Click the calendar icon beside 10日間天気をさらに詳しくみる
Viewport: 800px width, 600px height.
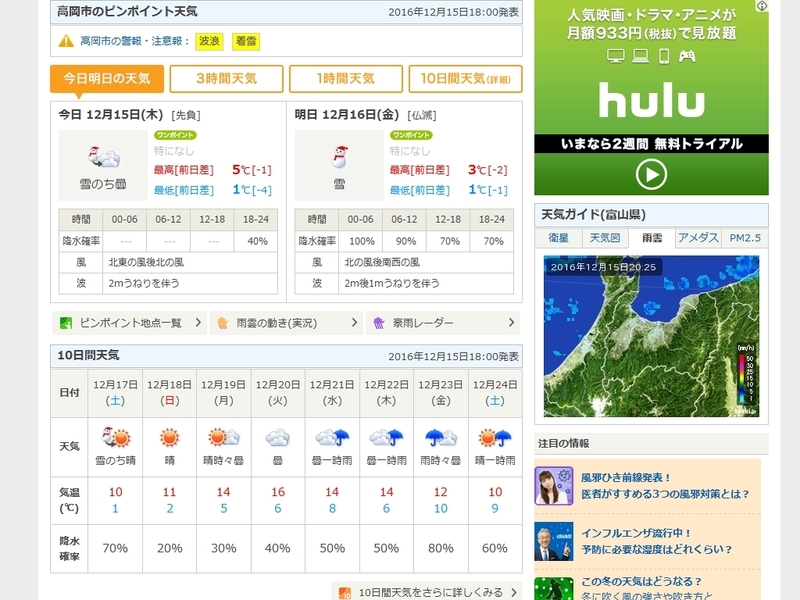345,592
